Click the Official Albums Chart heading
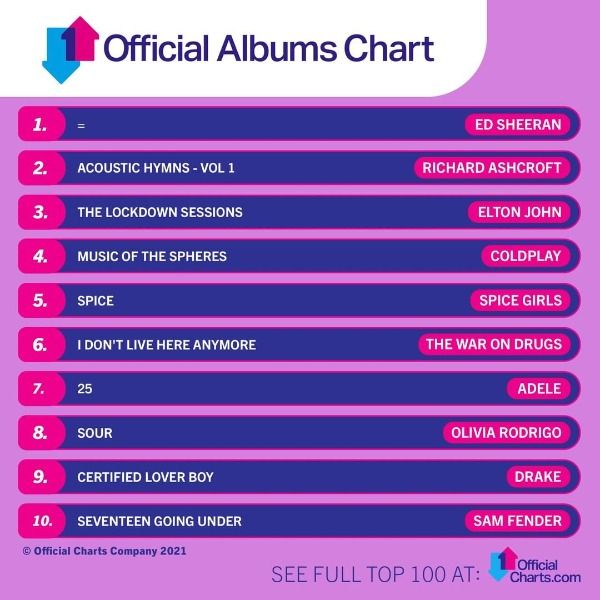 (269, 48)
